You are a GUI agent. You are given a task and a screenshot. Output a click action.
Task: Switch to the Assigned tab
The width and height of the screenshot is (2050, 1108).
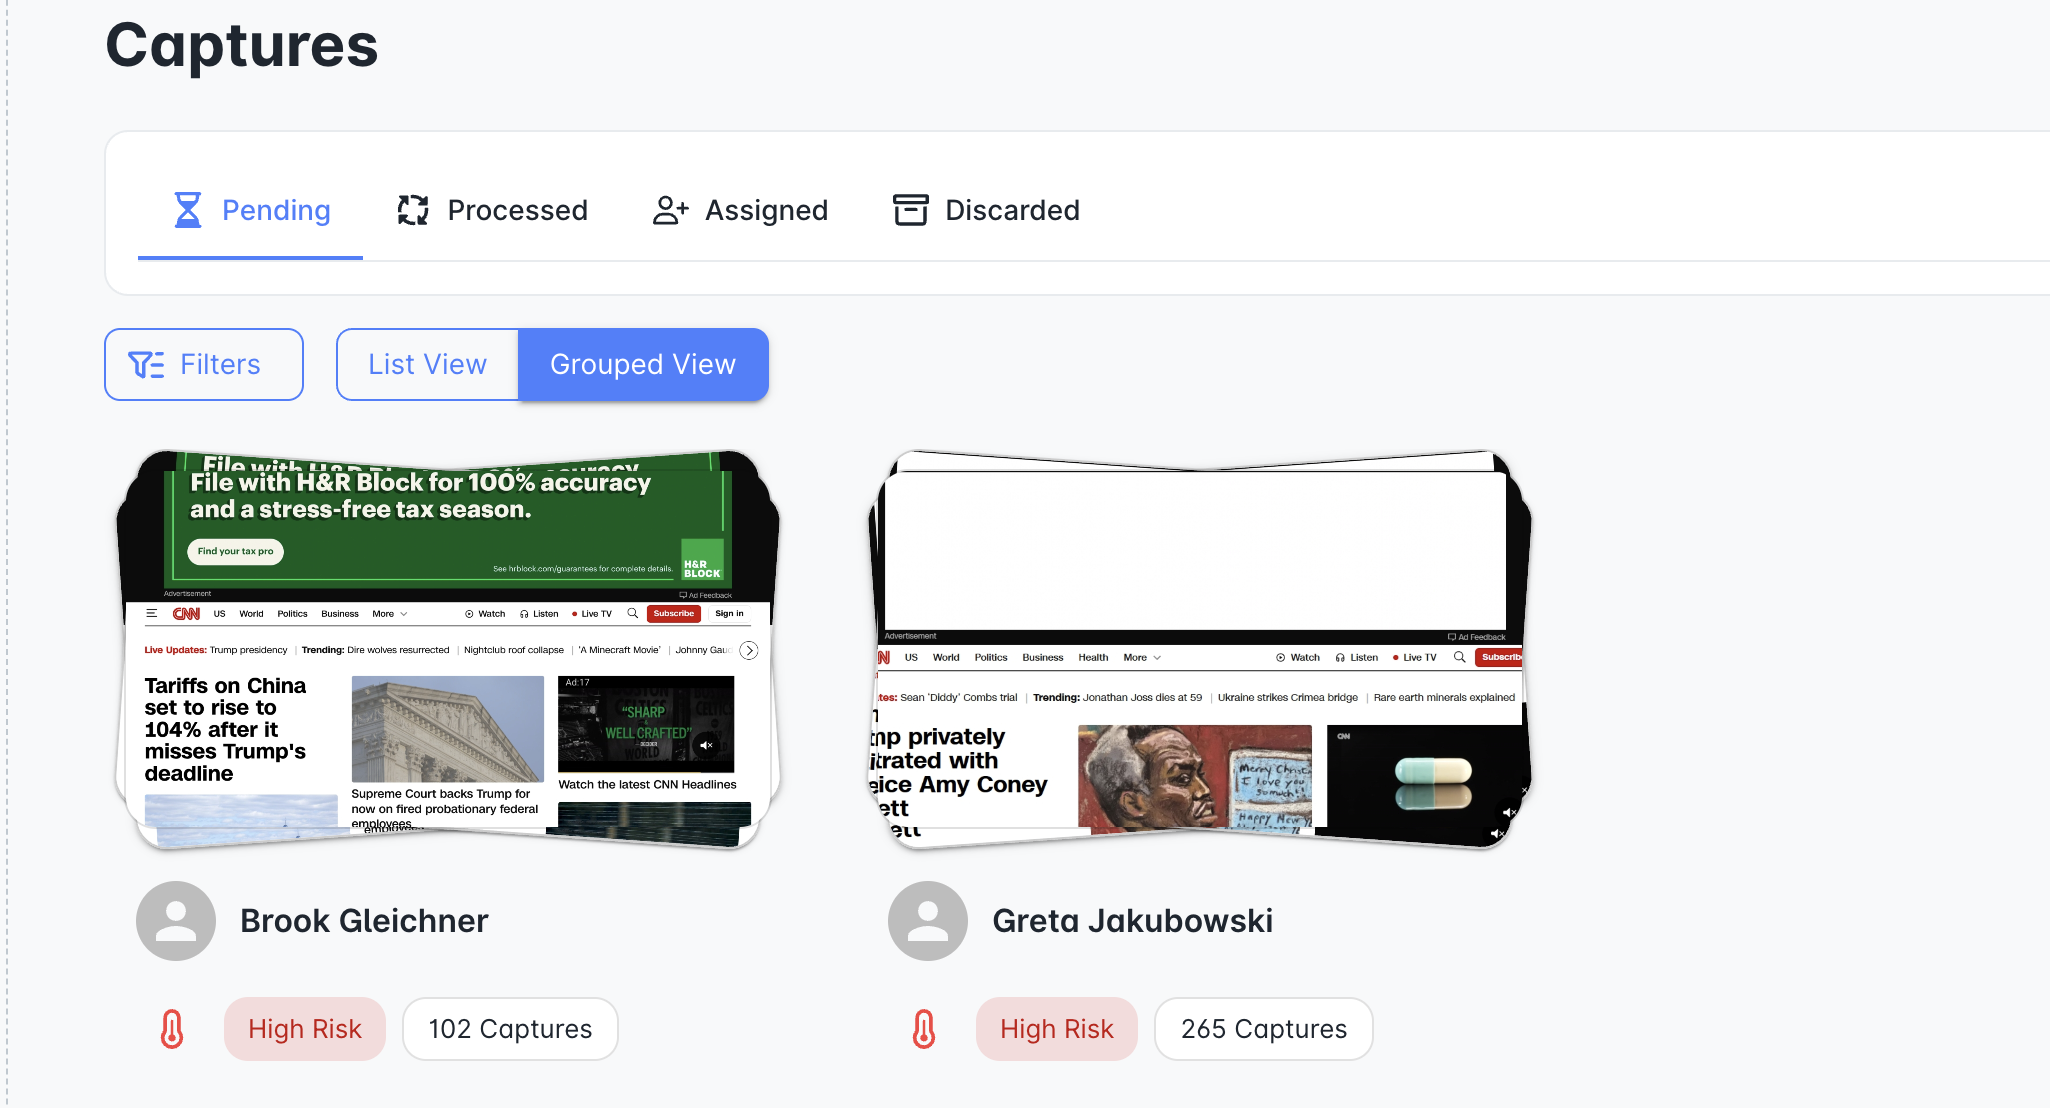coord(740,210)
